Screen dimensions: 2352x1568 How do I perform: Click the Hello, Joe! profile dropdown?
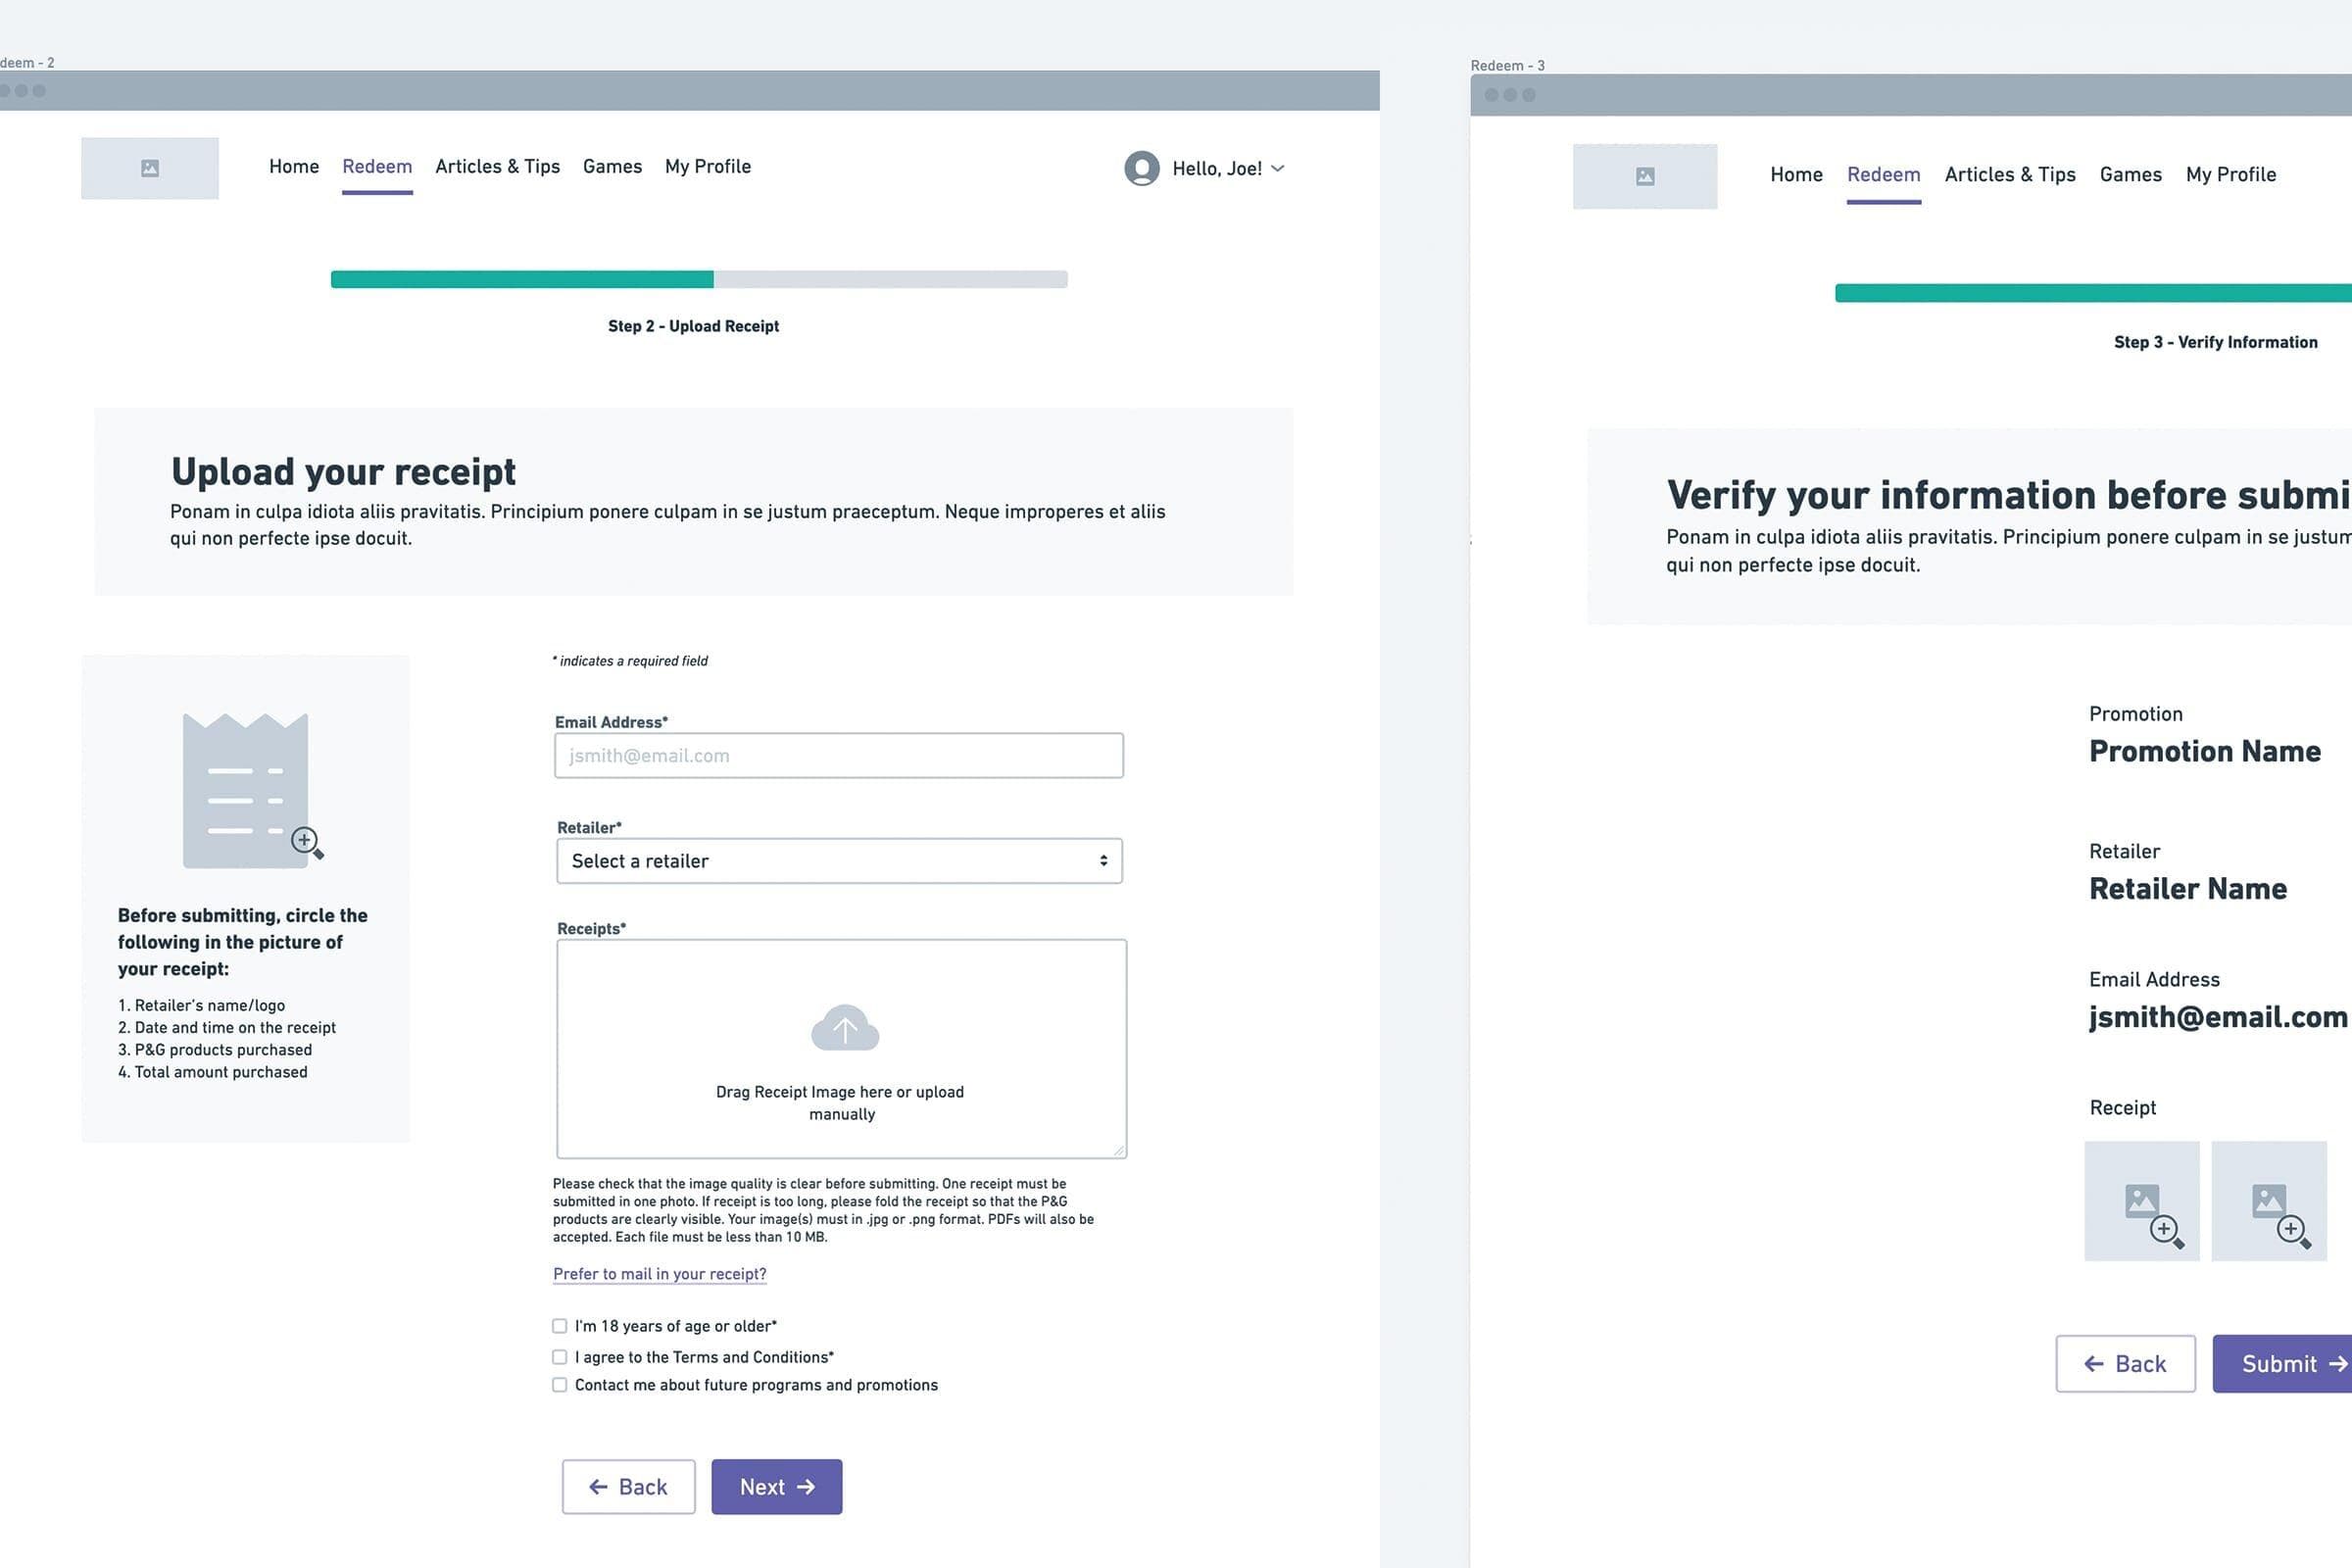pyautogui.click(x=1205, y=168)
